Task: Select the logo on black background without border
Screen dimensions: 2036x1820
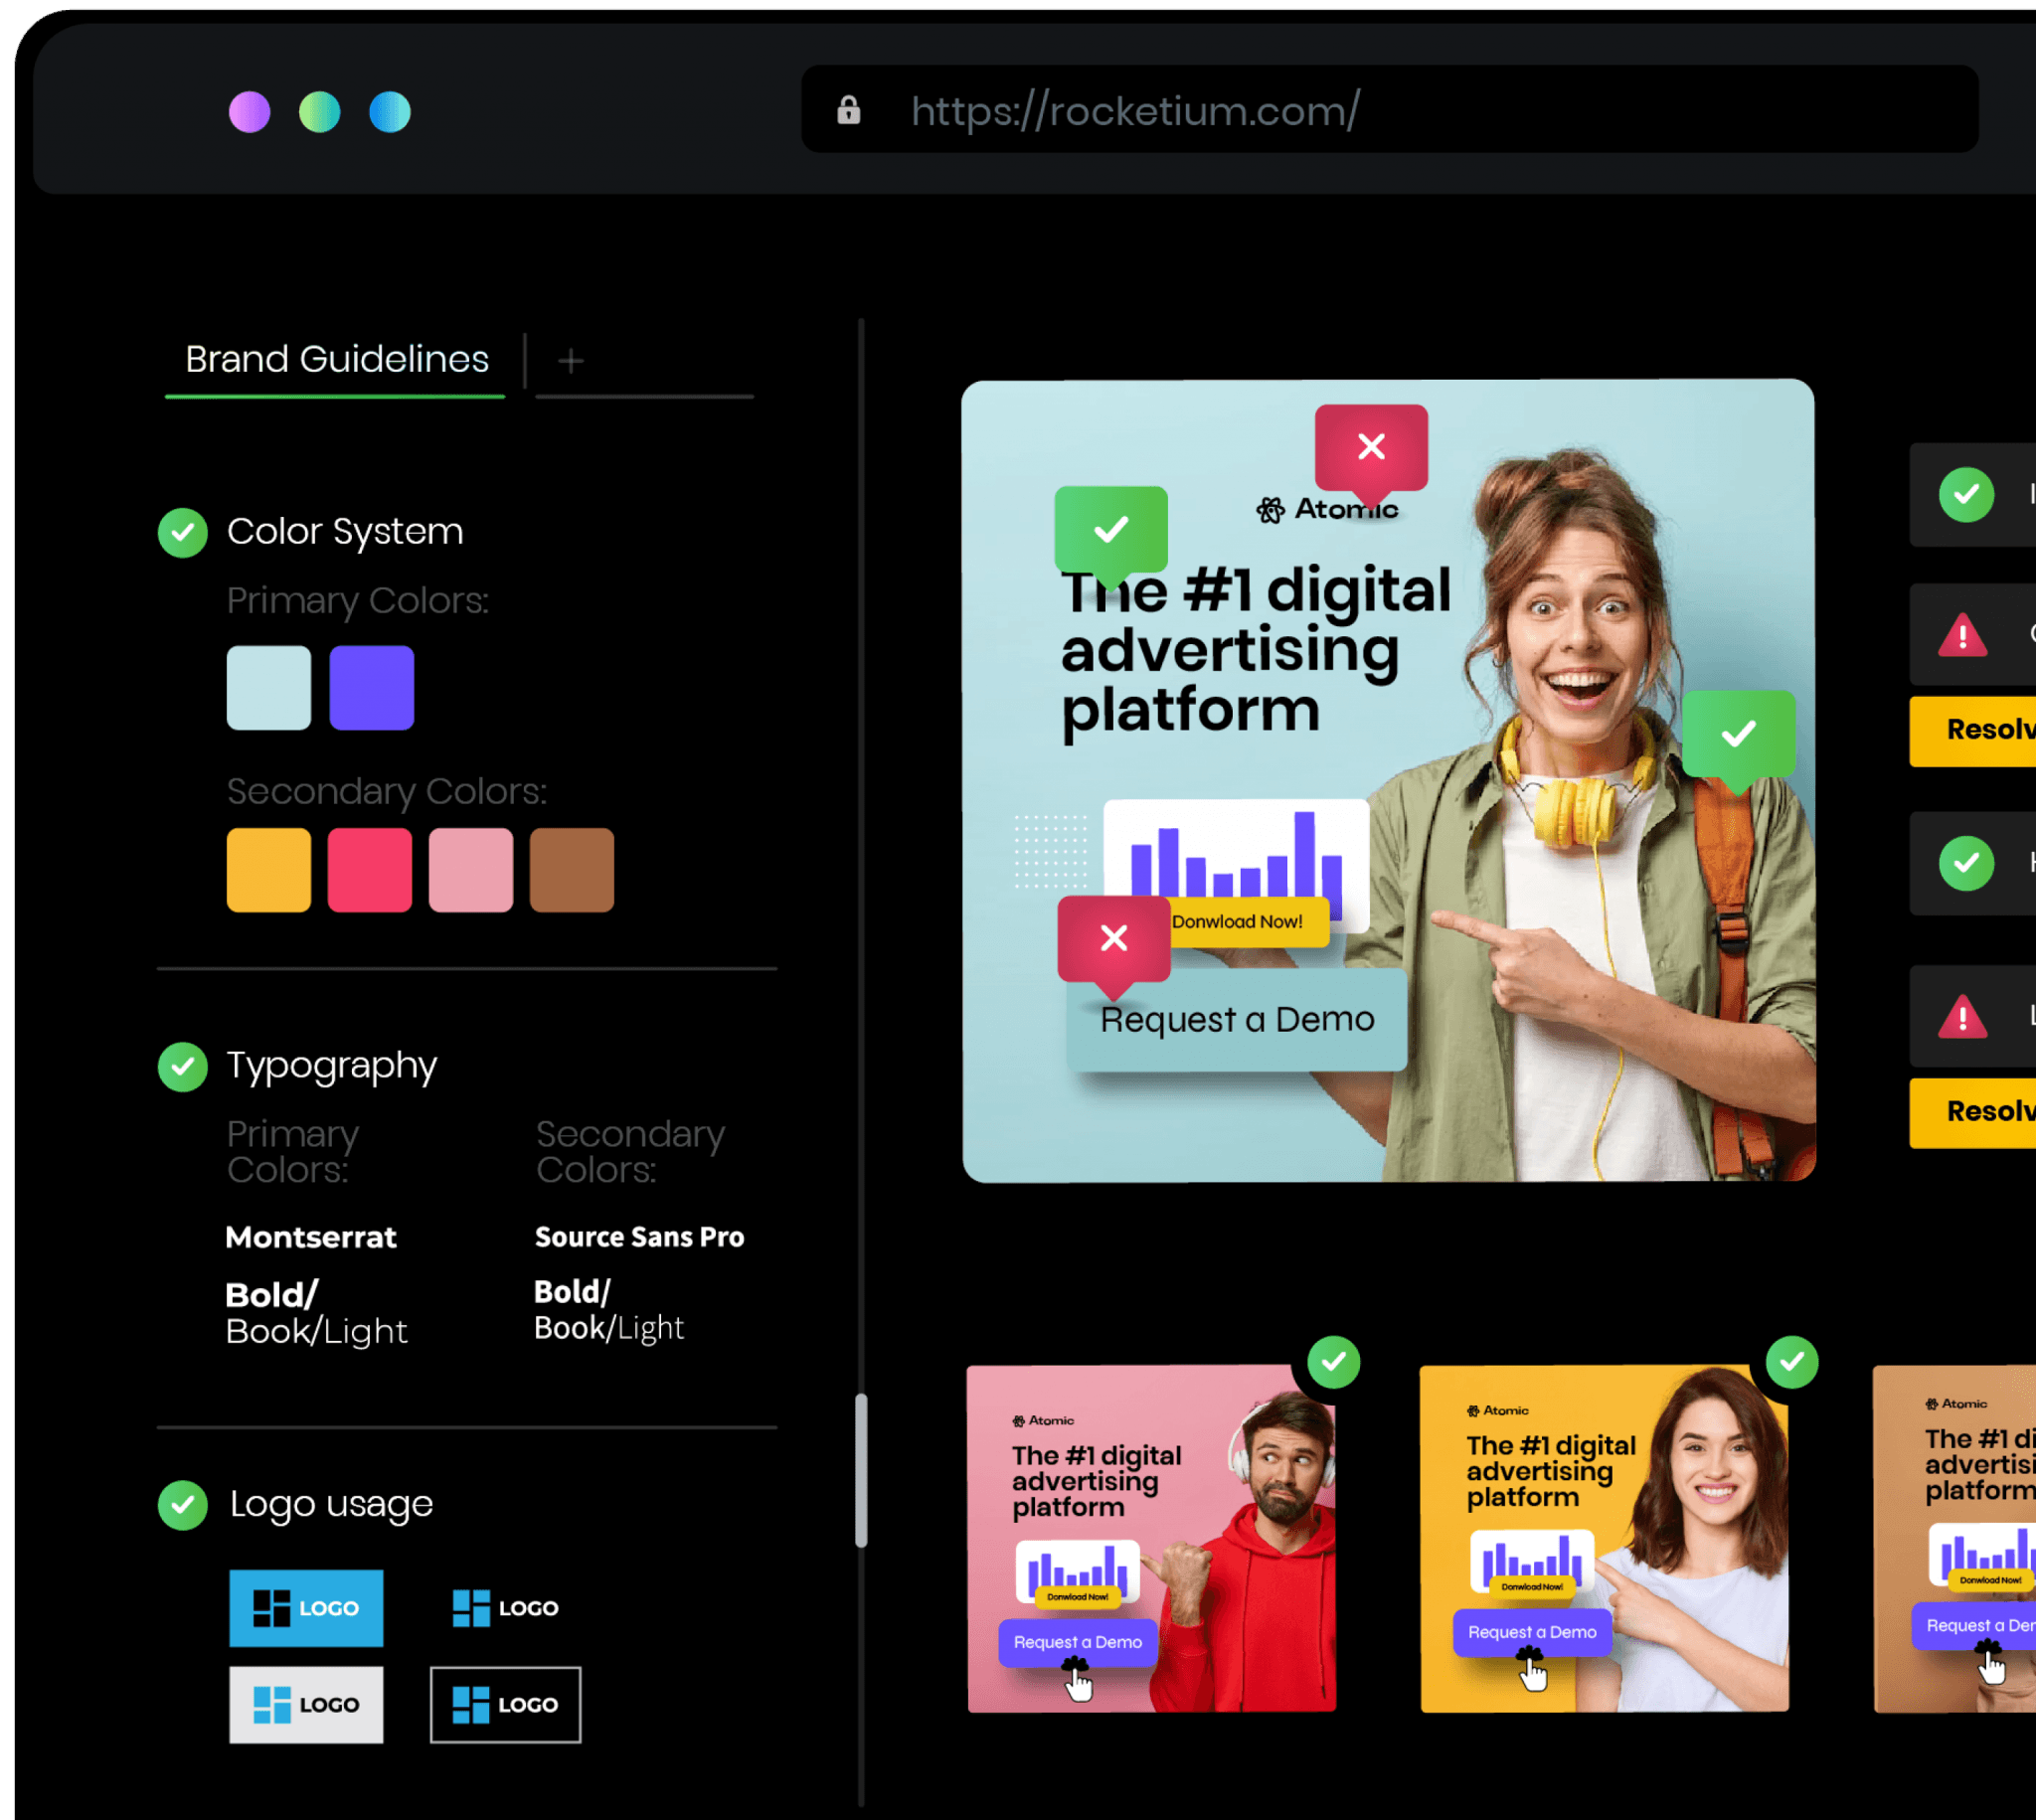Action: click(506, 1608)
